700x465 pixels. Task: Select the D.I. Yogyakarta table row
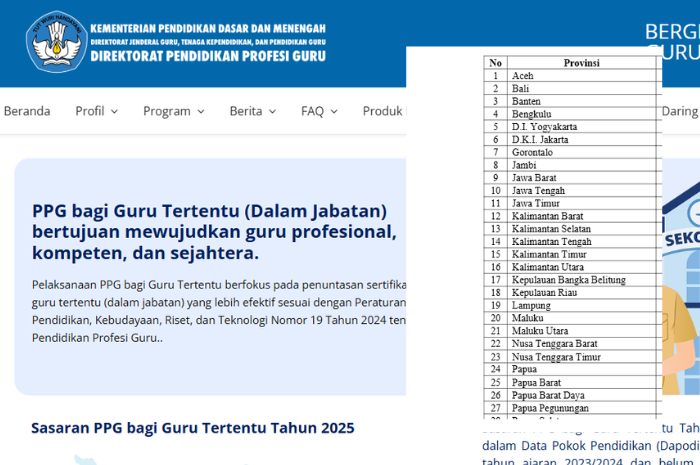click(570, 127)
